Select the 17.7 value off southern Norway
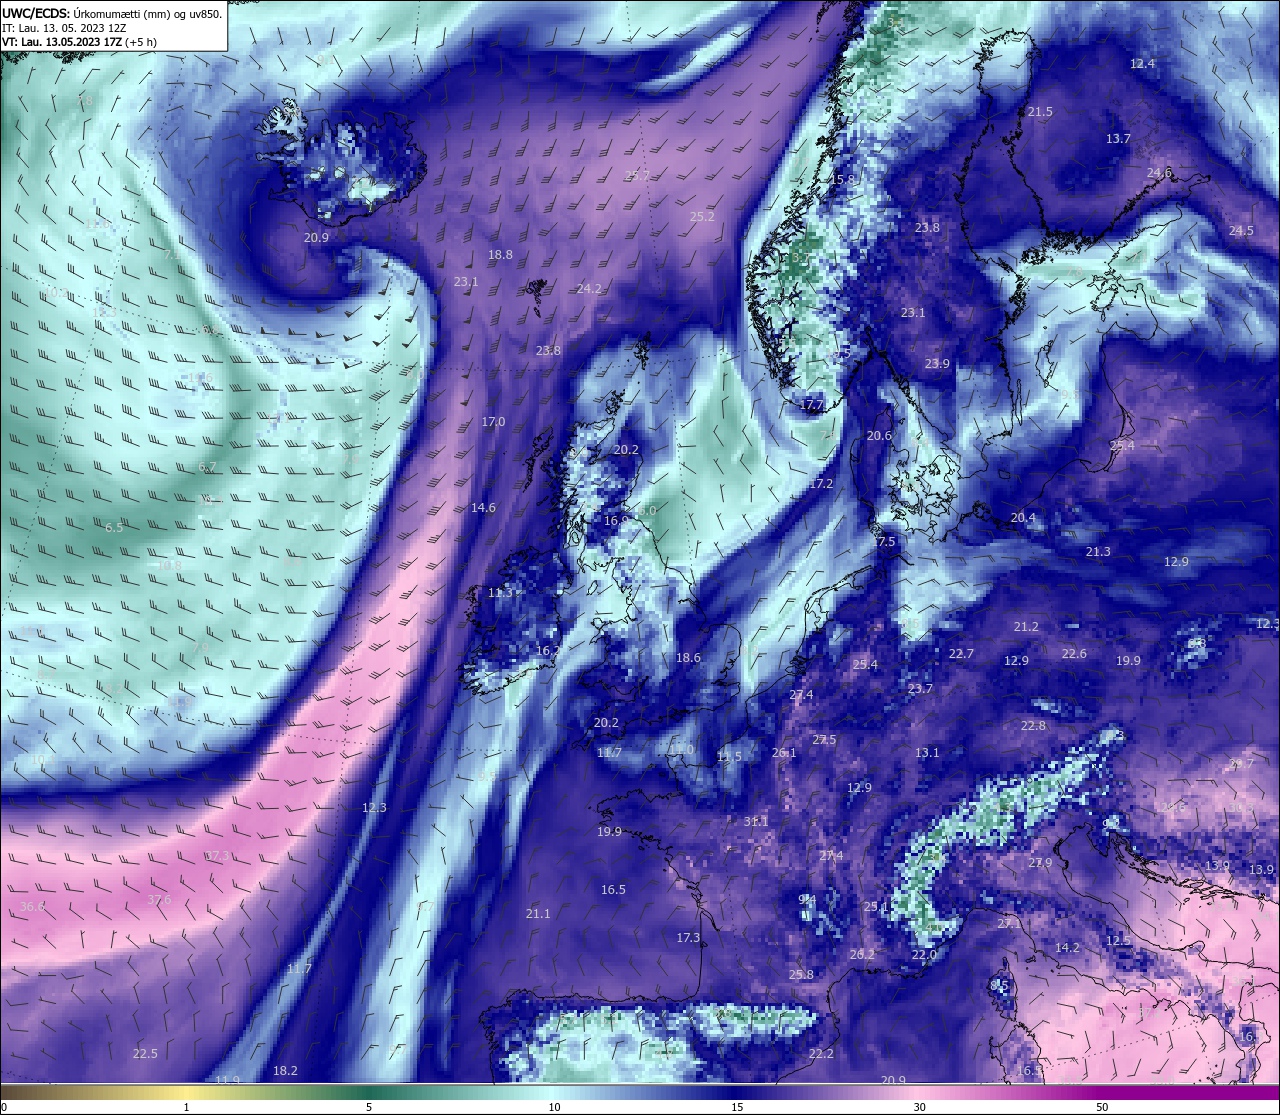The width and height of the screenshot is (1280, 1115). click(x=812, y=404)
